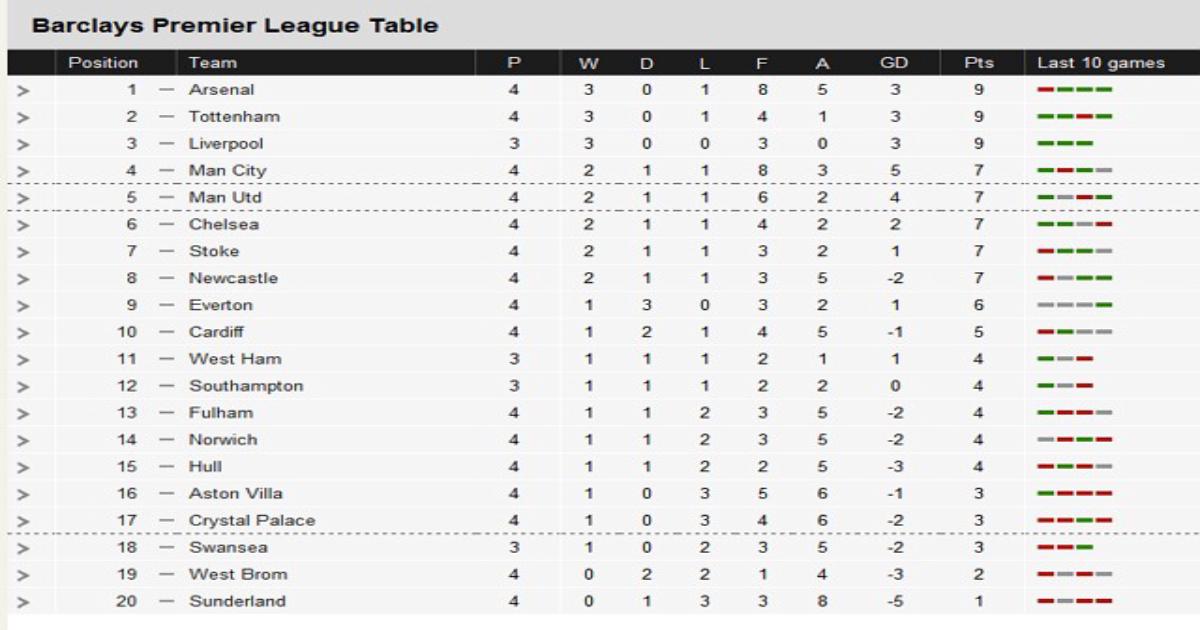Open the expand arrow beside Man Utd
1200x630 pixels.
pos(24,198)
